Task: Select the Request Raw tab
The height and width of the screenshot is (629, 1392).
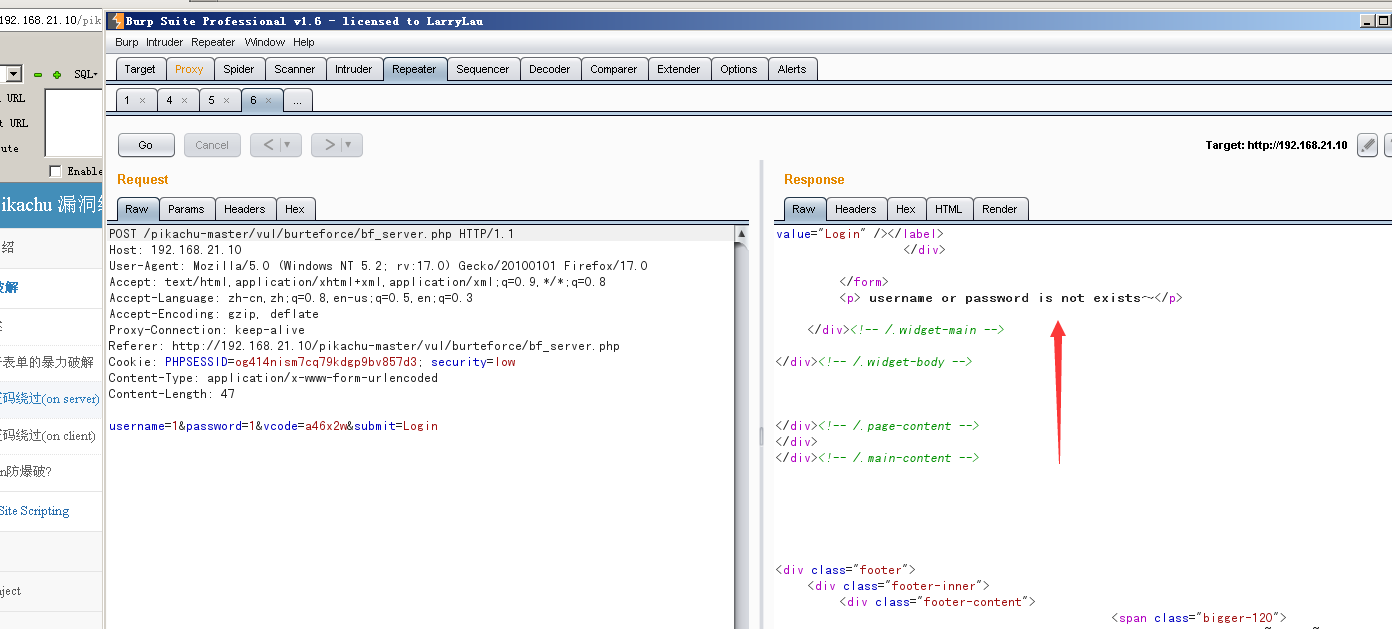Action: click(137, 209)
